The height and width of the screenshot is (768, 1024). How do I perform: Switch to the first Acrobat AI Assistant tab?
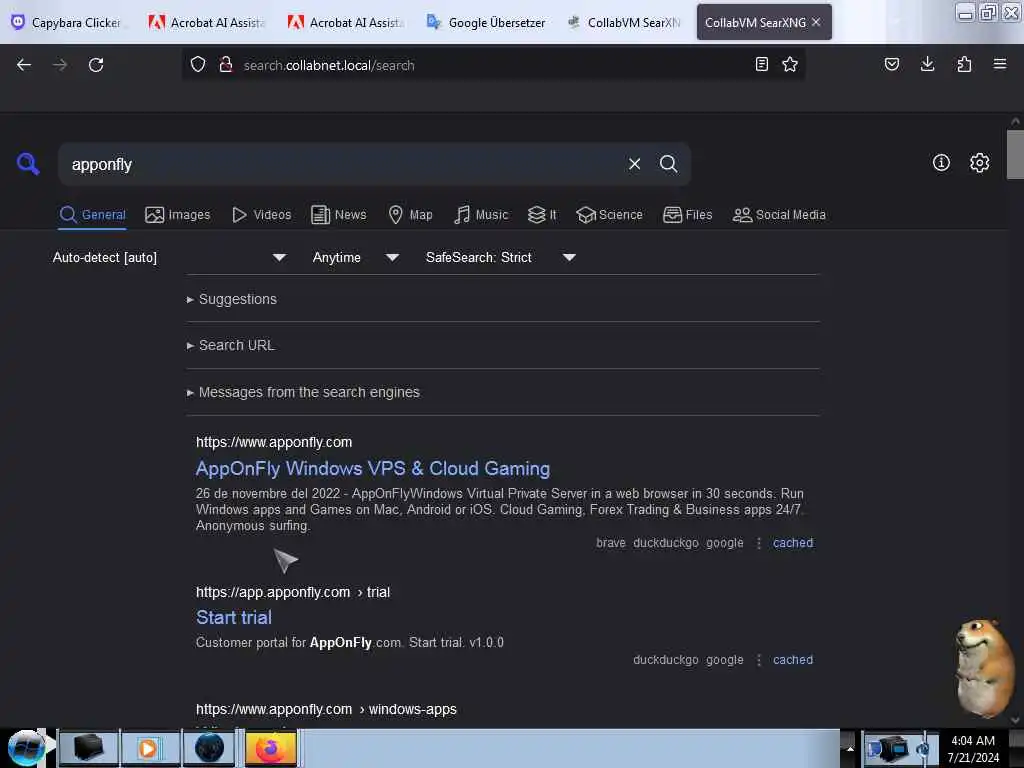coord(208,22)
